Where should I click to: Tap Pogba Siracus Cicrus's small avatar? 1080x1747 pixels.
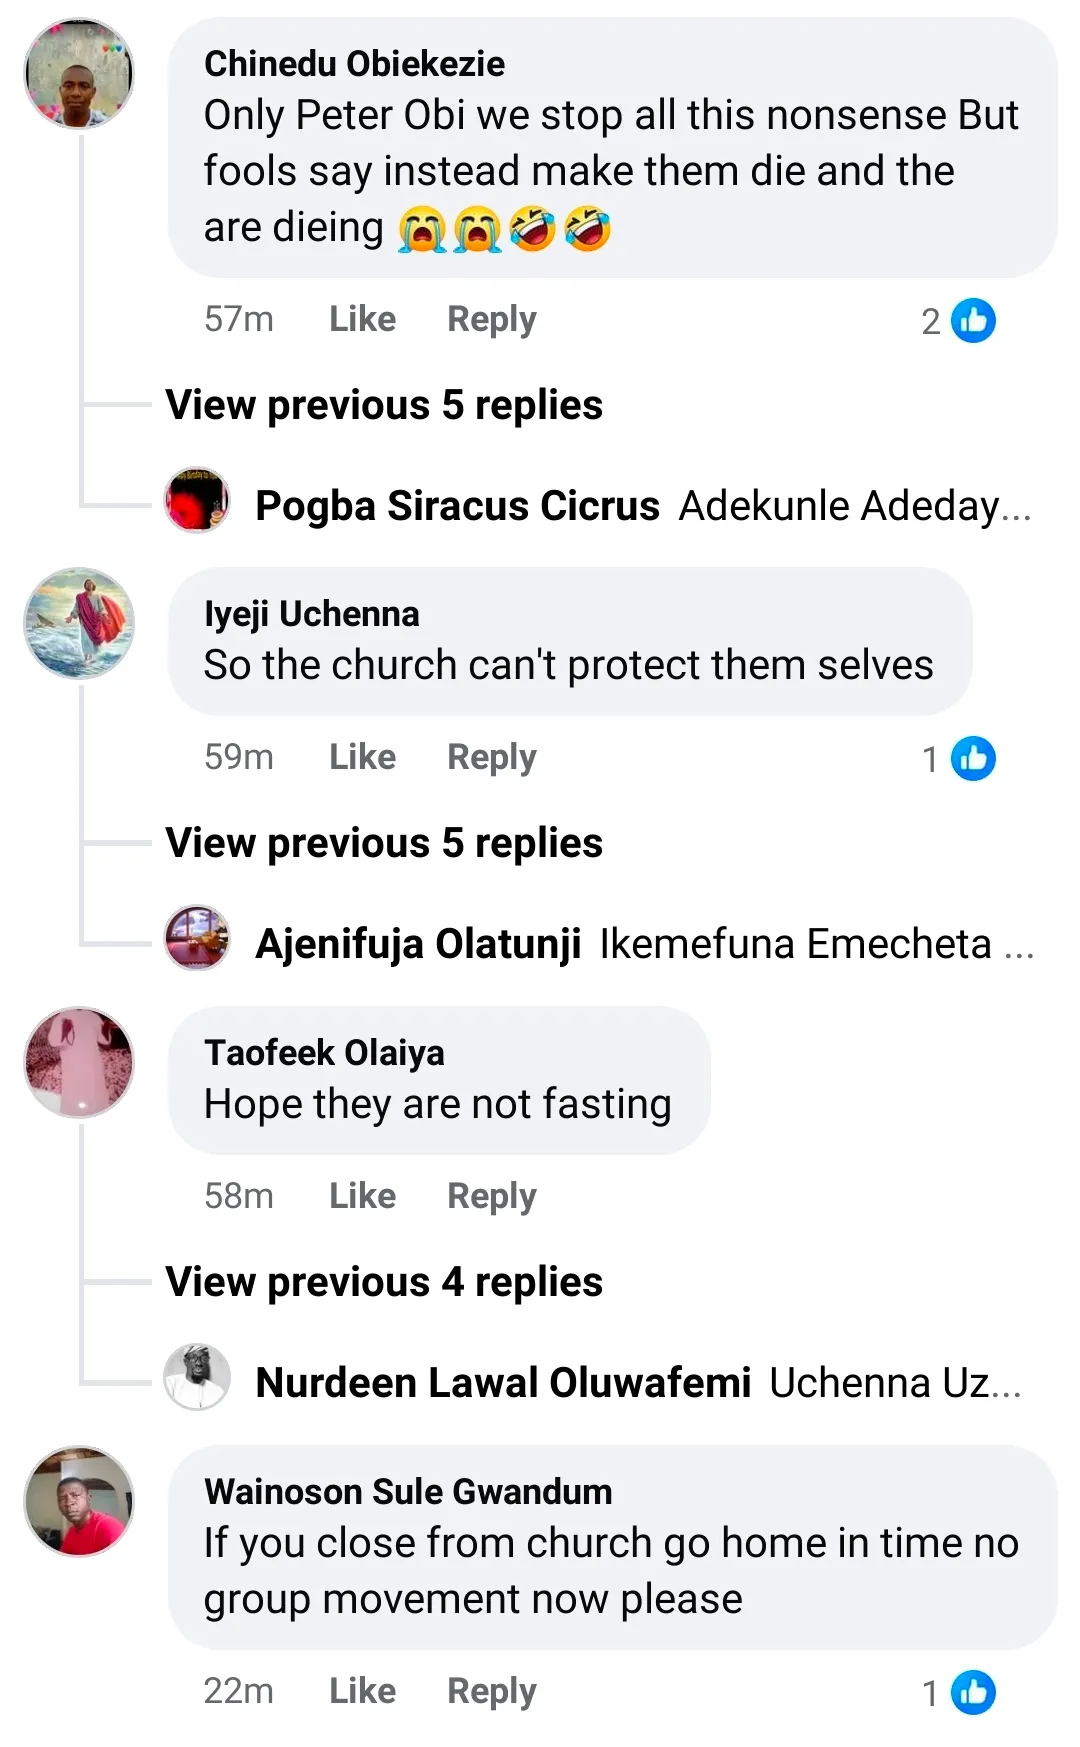tap(197, 500)
